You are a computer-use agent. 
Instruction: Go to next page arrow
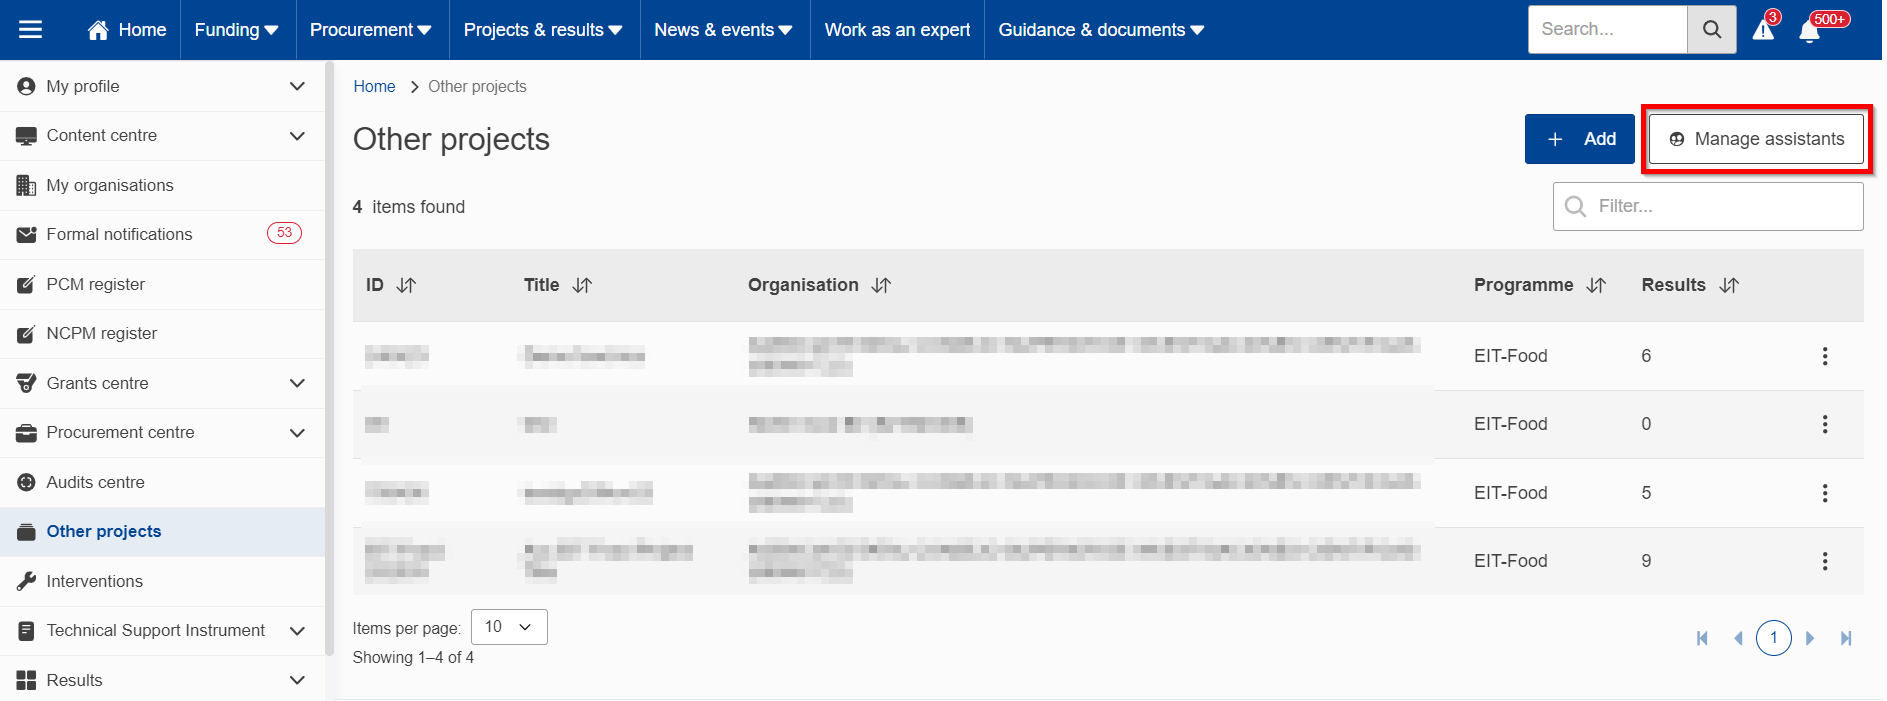[1810, 638]
